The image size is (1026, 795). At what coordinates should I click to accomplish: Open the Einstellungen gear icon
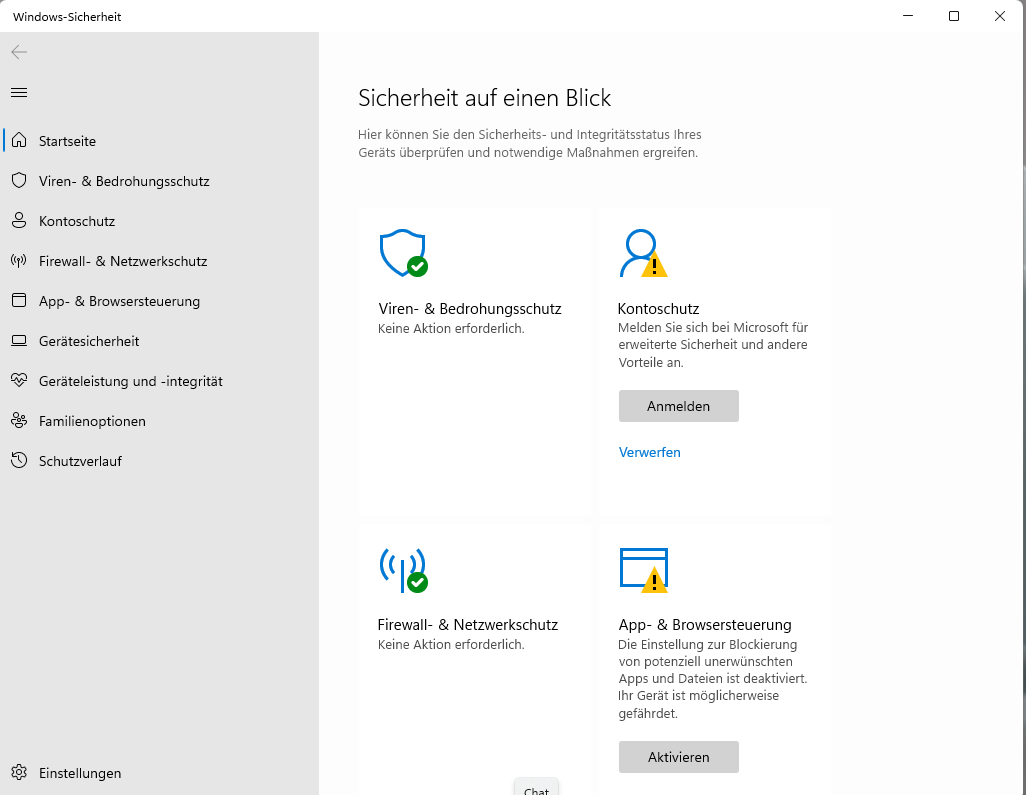click(18, 773)
